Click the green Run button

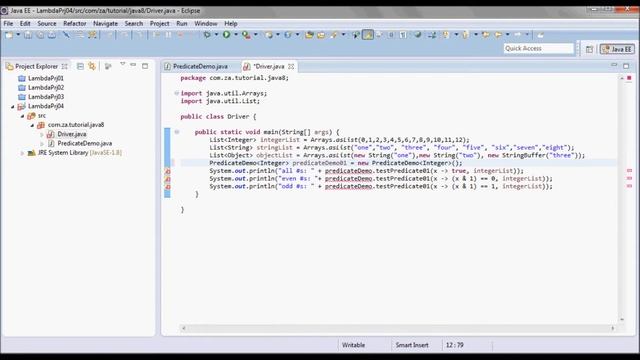[226, 35]
